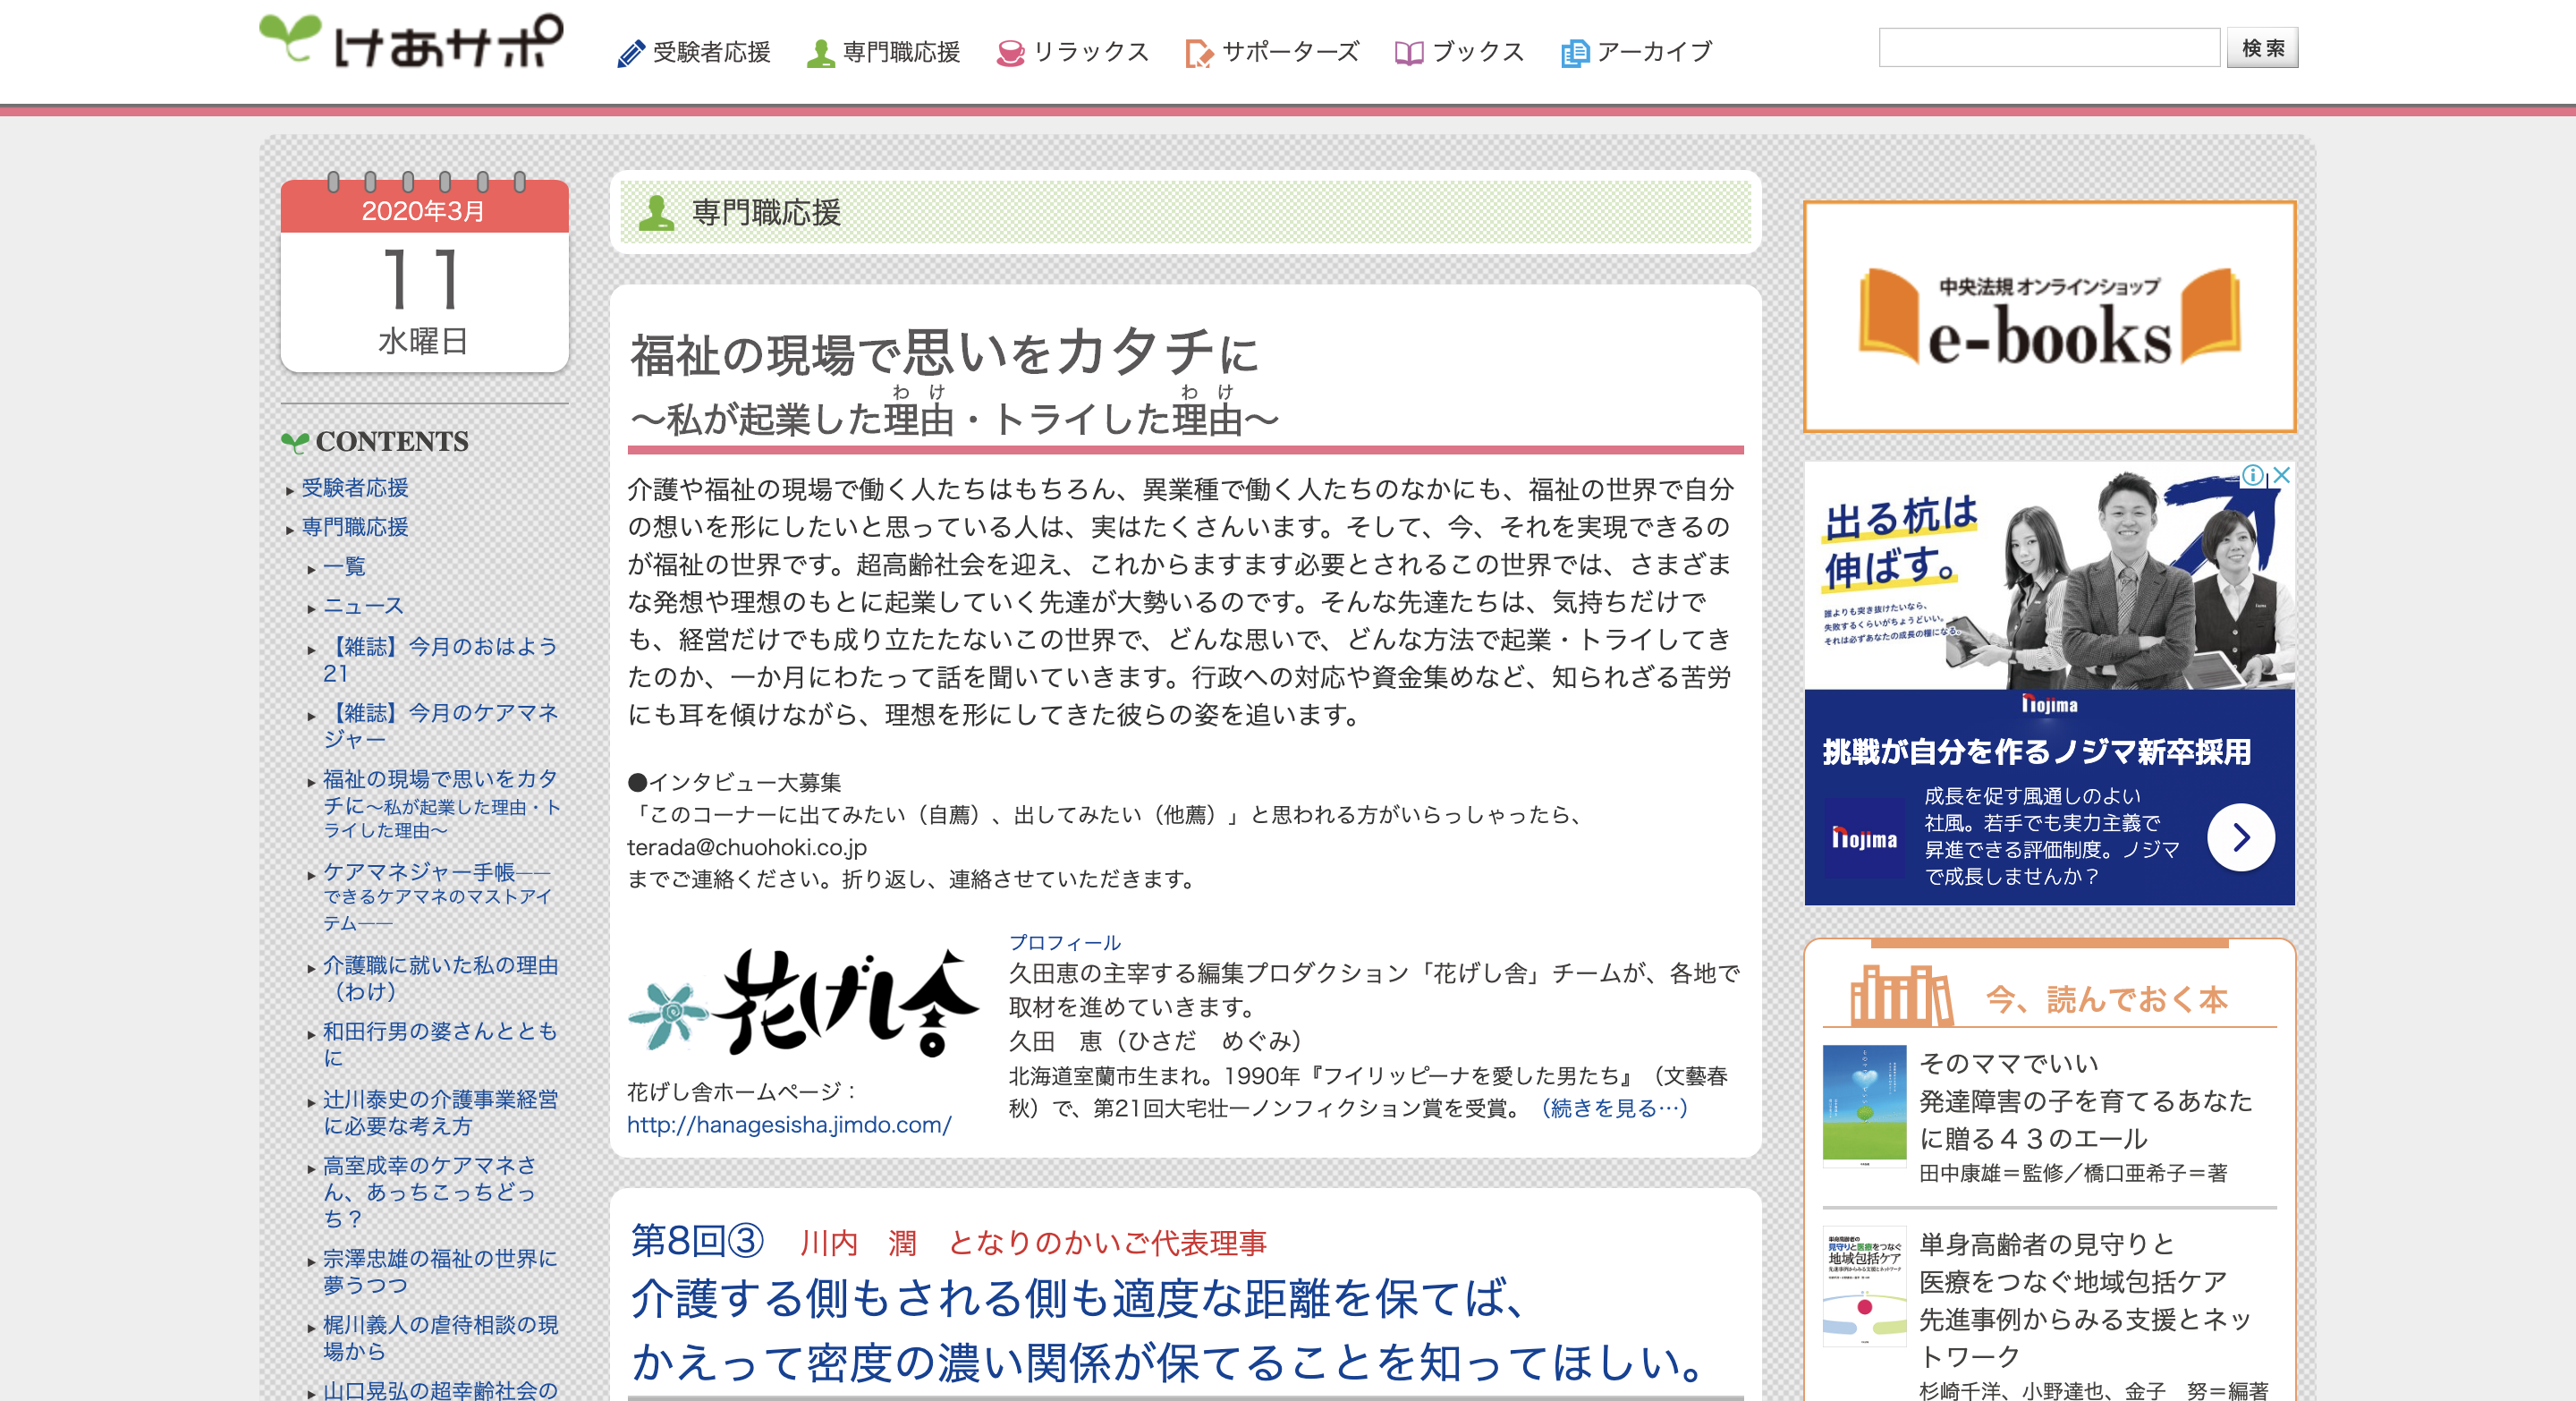Click the green person icon in 専門職応援 section header
The image size is (2576, 1401).
point(656,212)
